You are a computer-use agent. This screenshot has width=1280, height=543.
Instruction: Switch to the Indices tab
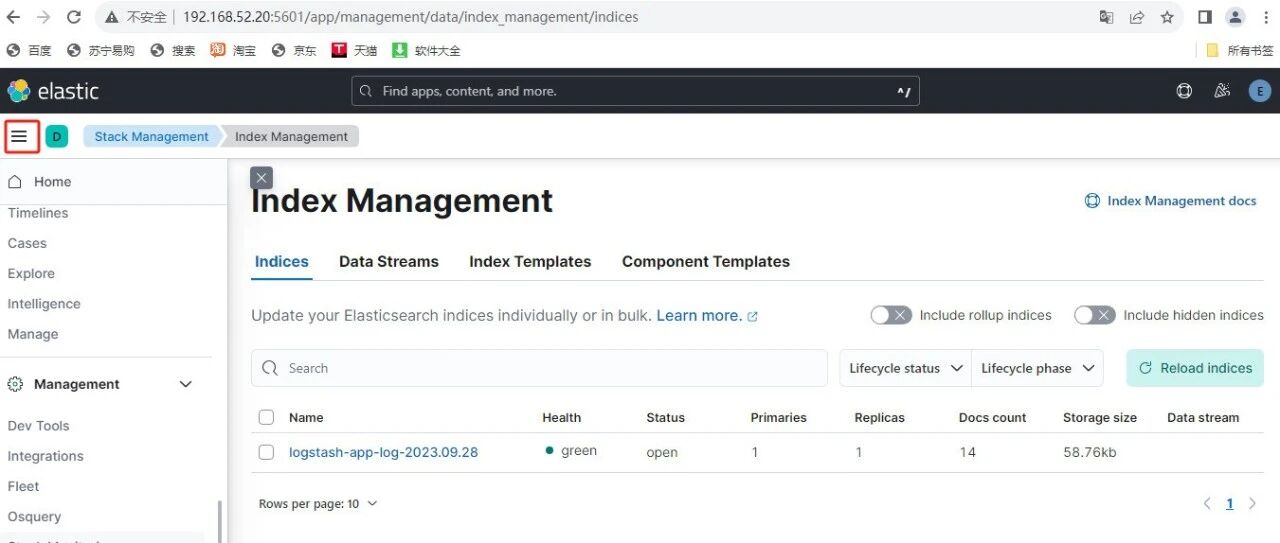click(x=281, y=261)
